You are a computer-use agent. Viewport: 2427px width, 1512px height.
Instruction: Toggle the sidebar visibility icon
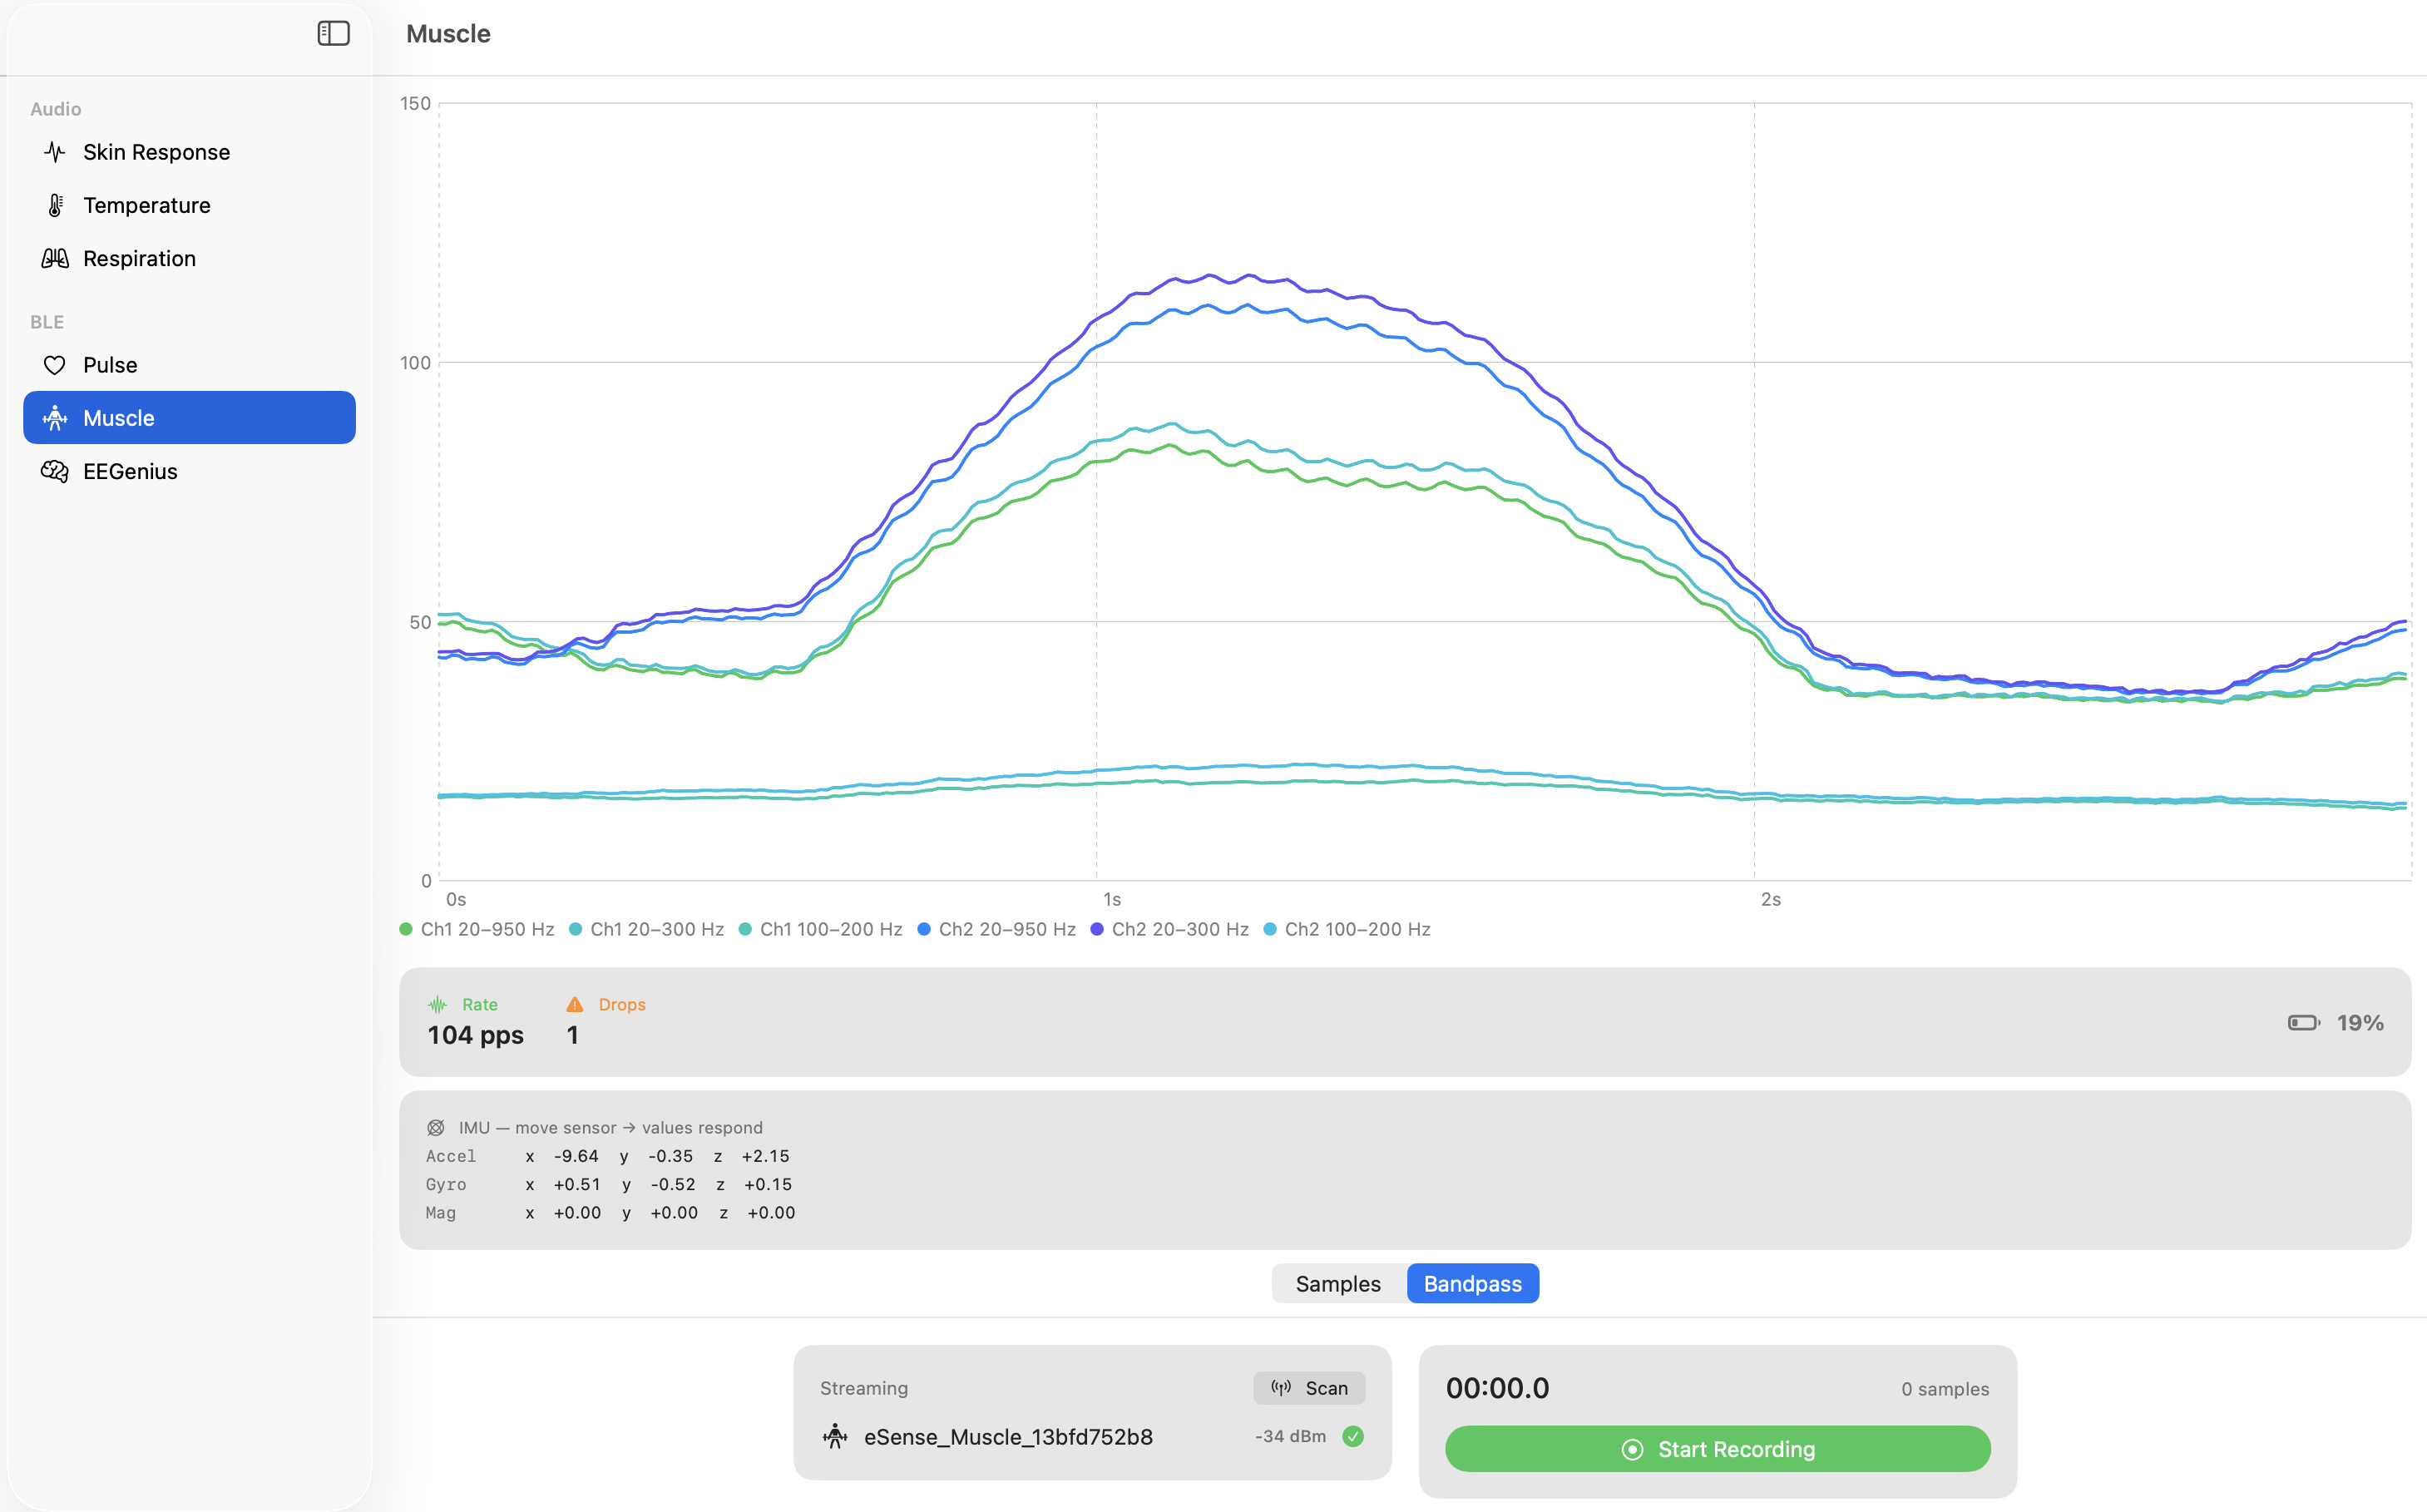pyautogui.click(x=333, y=33)
